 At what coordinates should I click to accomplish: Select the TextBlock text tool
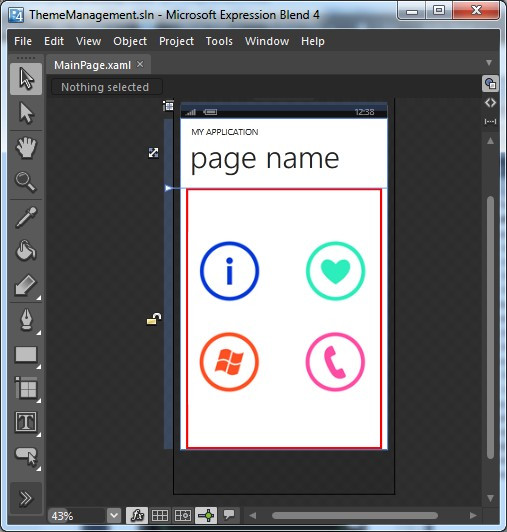[26, 423]
